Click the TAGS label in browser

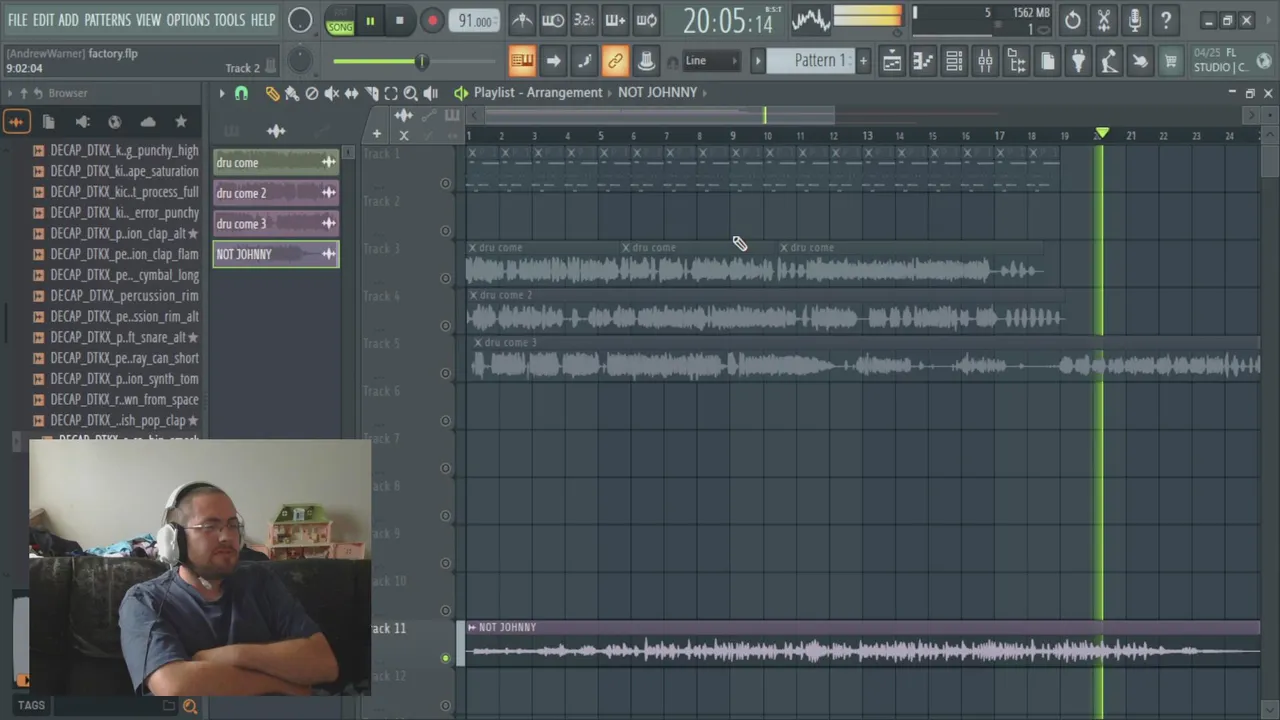31,705
